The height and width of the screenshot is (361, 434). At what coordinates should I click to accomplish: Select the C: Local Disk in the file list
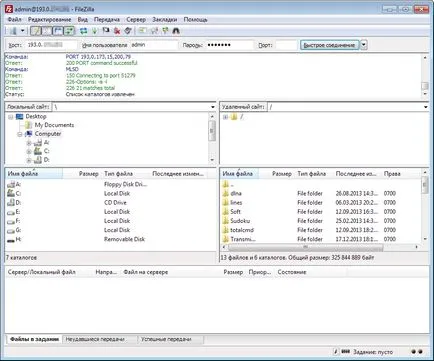(x=110, y=193)
